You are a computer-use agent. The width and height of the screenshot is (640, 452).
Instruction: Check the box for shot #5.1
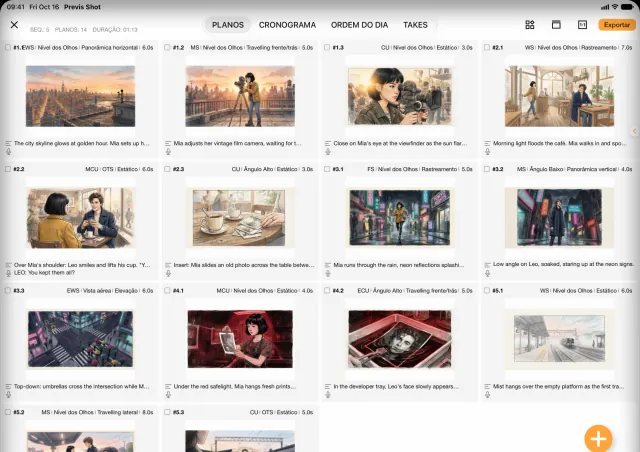click(x=487, y=291)
